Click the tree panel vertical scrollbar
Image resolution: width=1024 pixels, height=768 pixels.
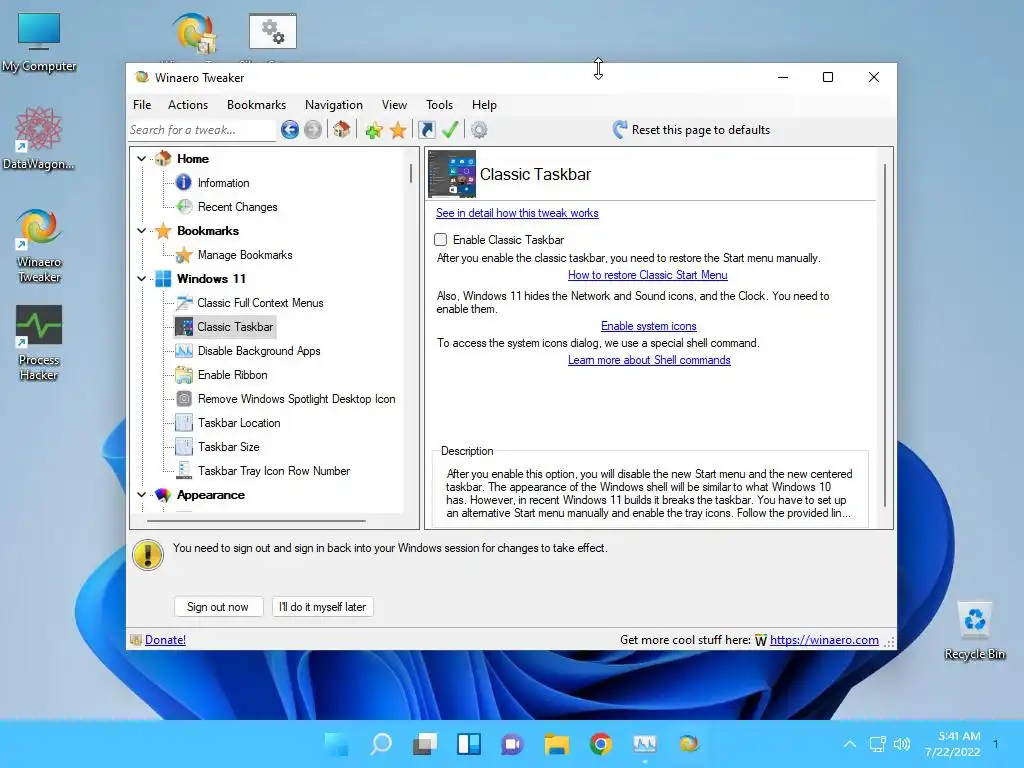pyautogui.click(x=411, y=174)
